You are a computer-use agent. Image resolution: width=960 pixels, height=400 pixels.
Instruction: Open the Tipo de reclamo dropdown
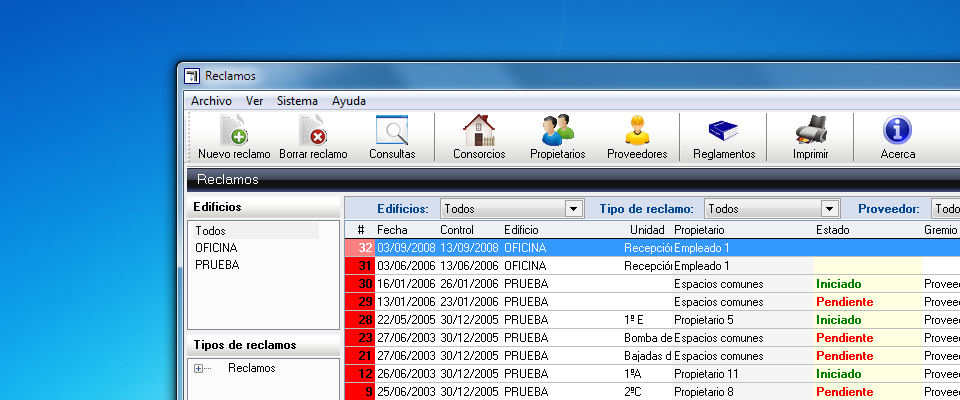829,209
